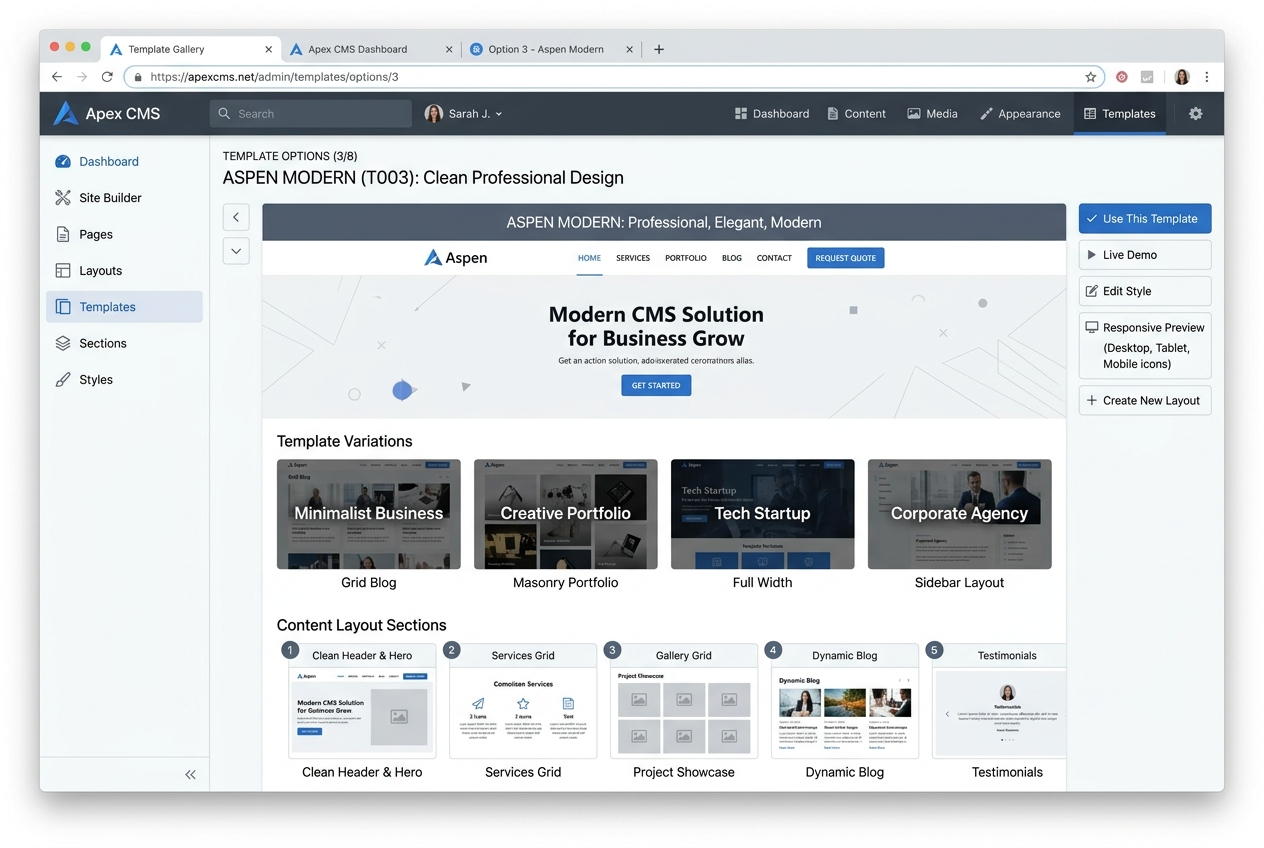Bookmark this page with the star icon
This screenshot has width=1264, height=848.
[1090, 77]
